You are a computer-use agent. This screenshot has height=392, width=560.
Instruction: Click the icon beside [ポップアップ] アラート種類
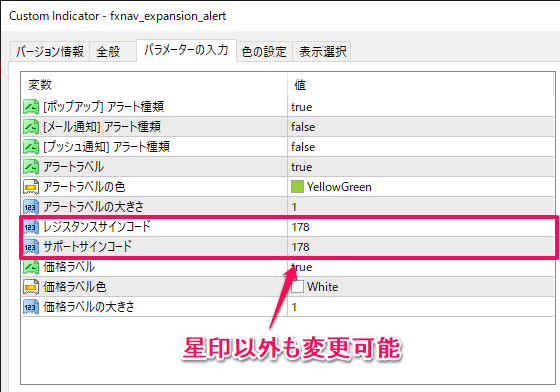coord(31,107)
